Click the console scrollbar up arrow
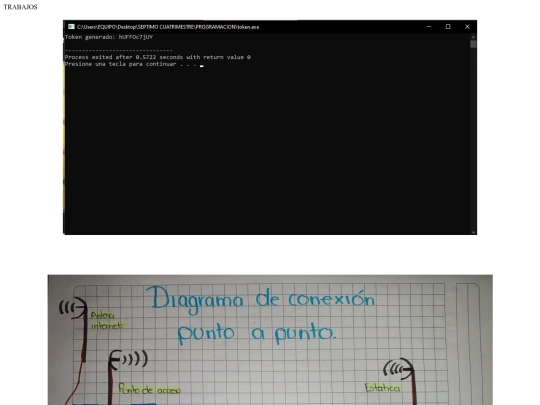The width and height of the screenshot is (540, 405). [x=474, y=37]
